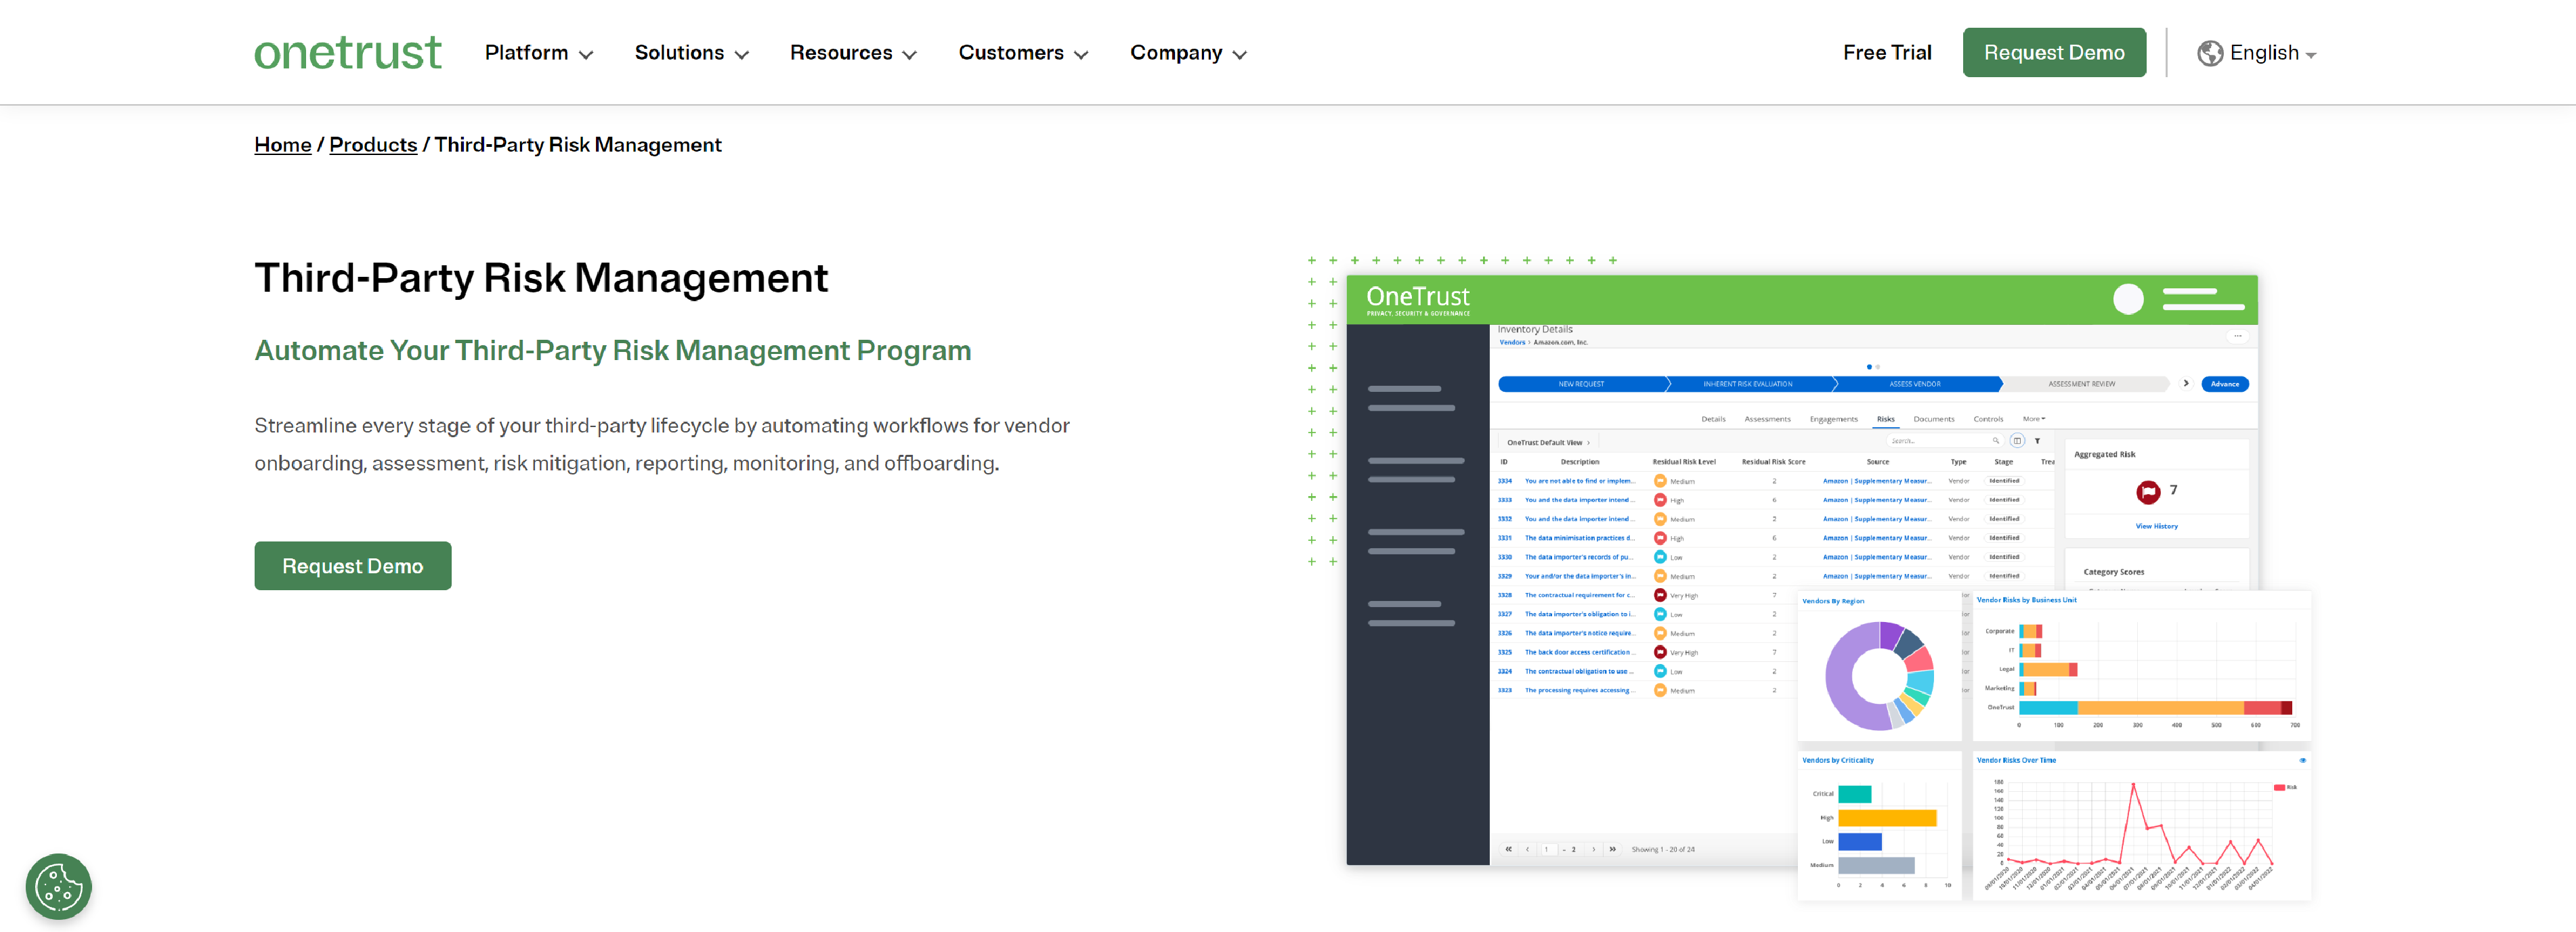Expand the Platform menu

(539, 53)
